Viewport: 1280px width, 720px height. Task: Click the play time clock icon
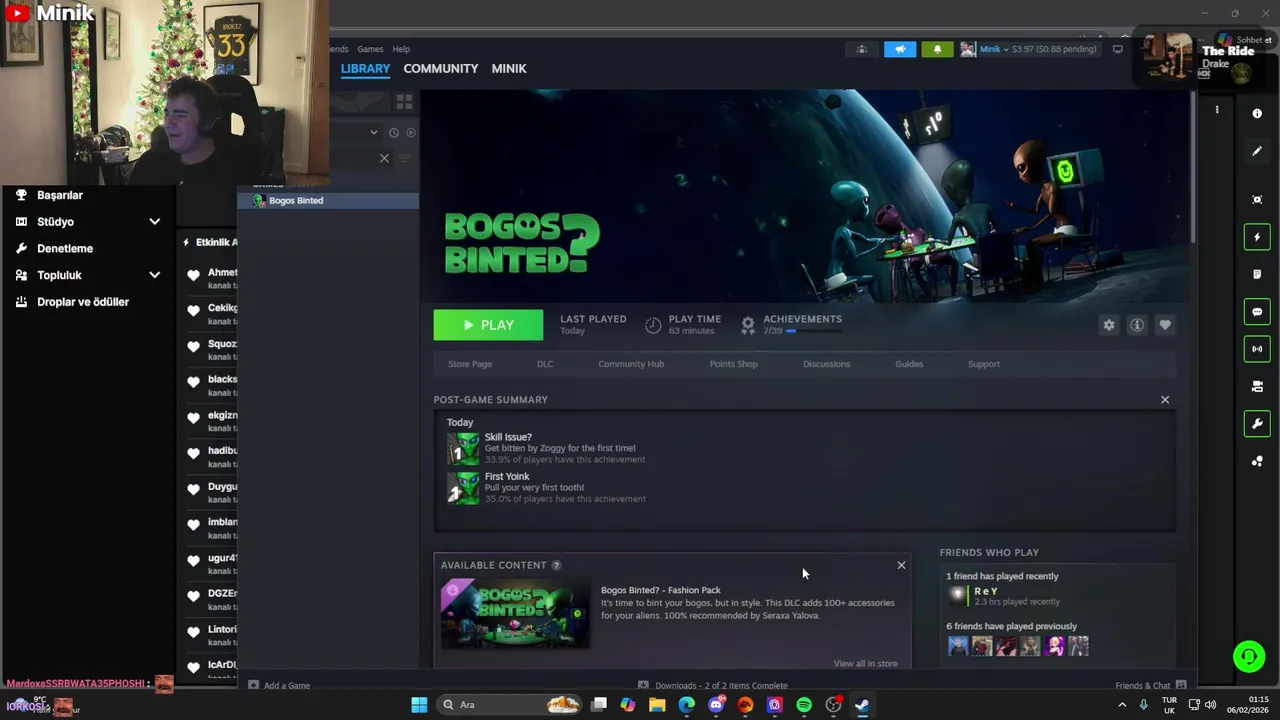[653, 325]
